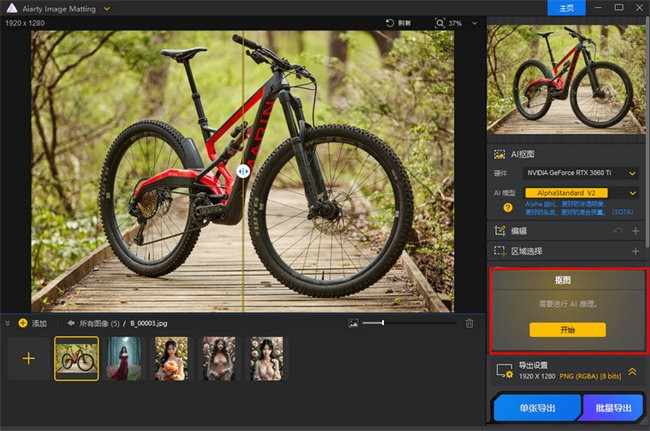650x431 pixels.
Task: Maximize the Aiarty window
Action: pyautogui.click(x=619, y=7)
